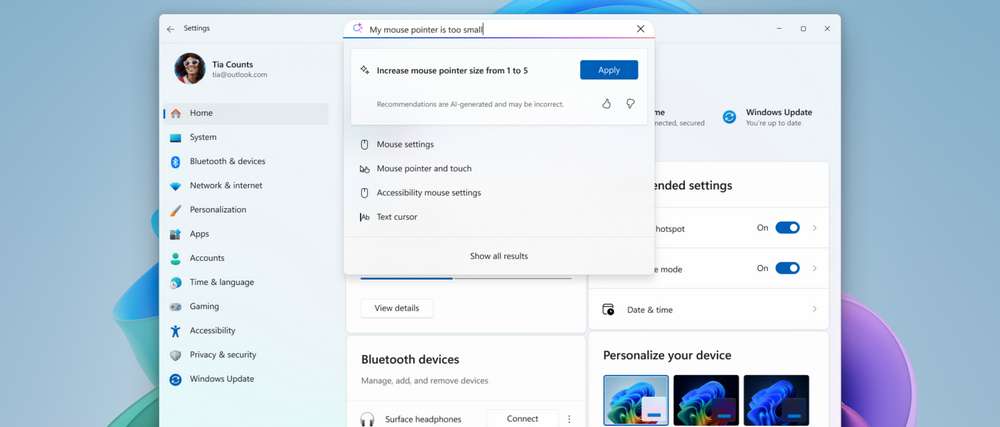Screen dimensions: 1000x427
Task: Apply the mouse pointer size recommendation
Action: coord(608,70)
